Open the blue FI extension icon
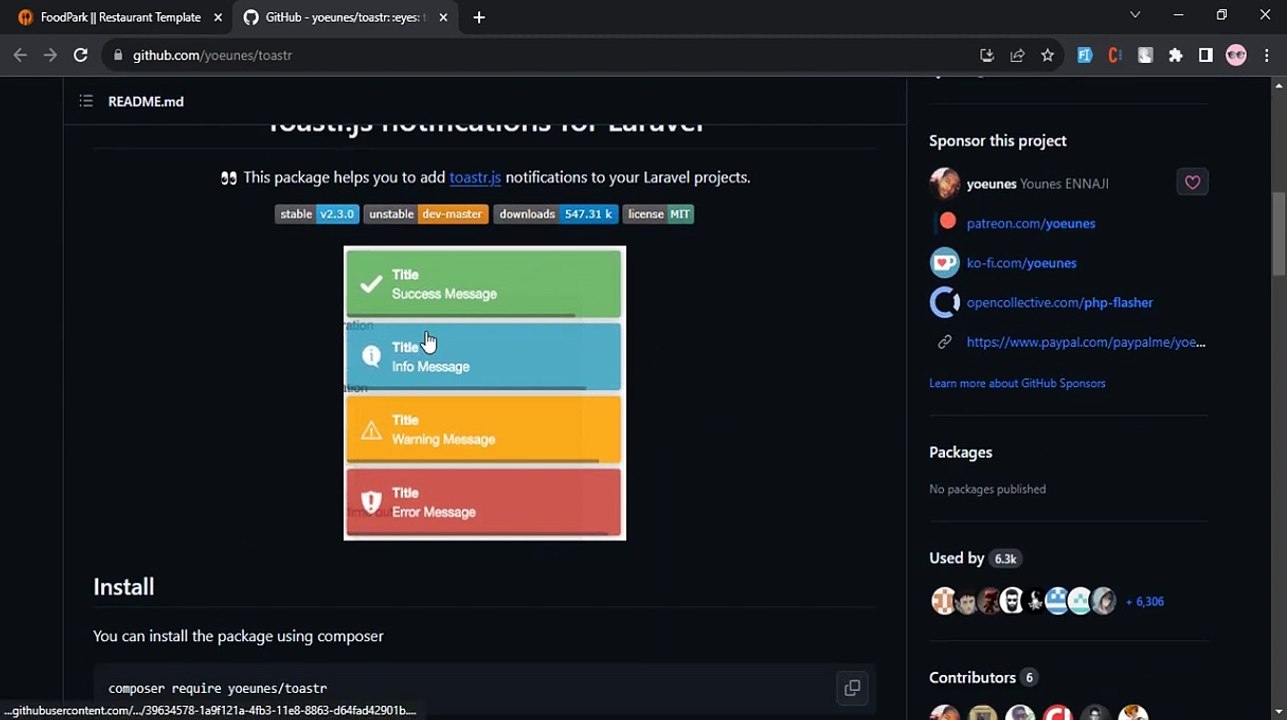The height and width of the screenshot is (720, 1287). tap(1085, 55)
